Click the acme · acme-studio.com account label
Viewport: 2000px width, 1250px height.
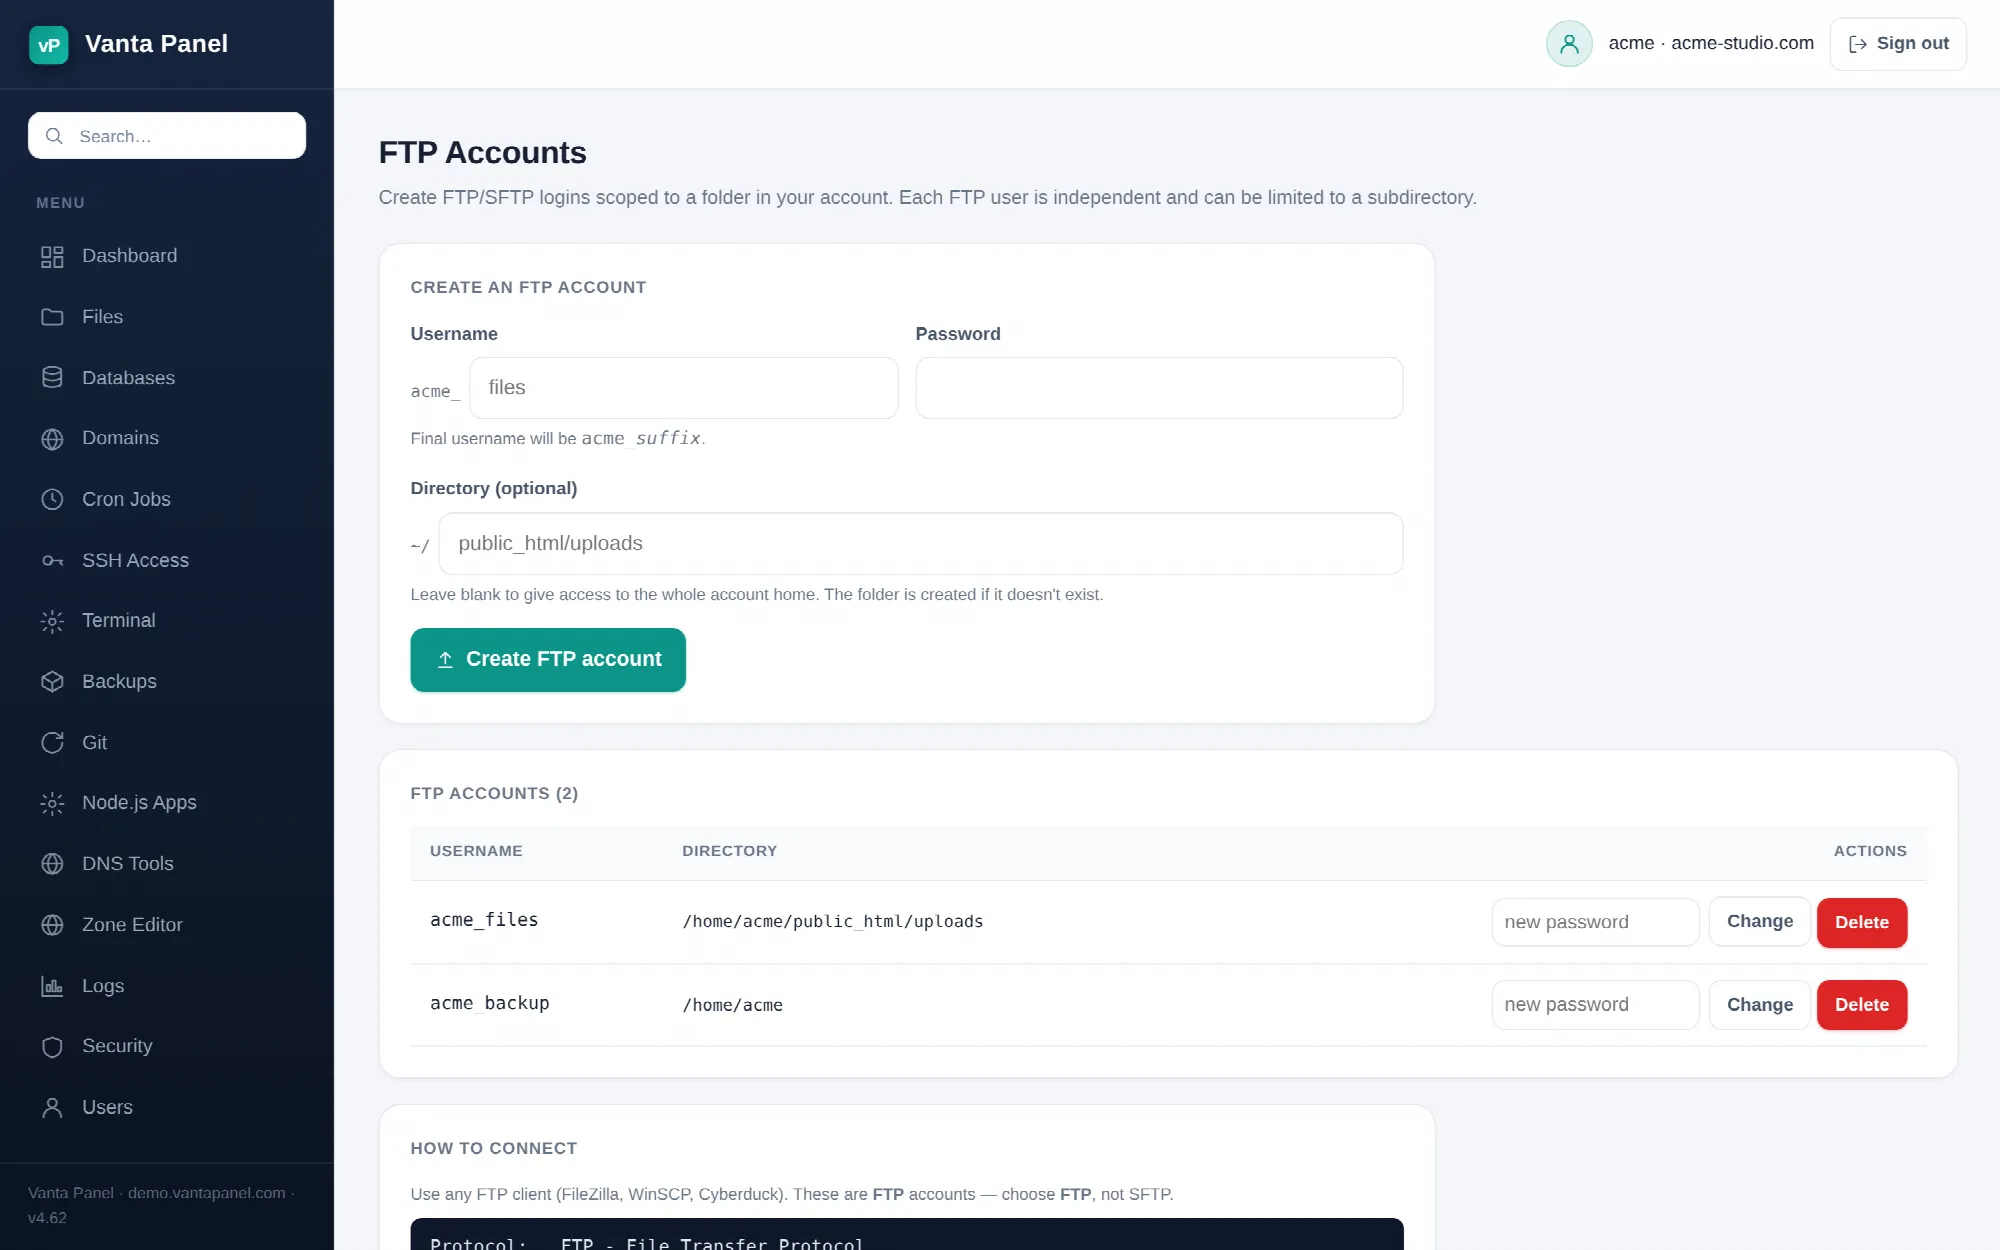[1711, 43]
